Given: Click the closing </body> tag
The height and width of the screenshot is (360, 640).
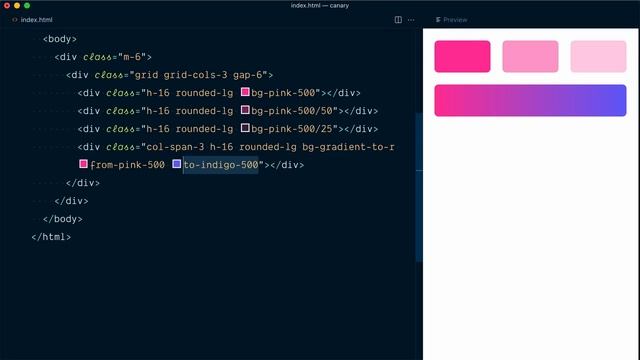Looking at the screenshot, I should [63, 219].
